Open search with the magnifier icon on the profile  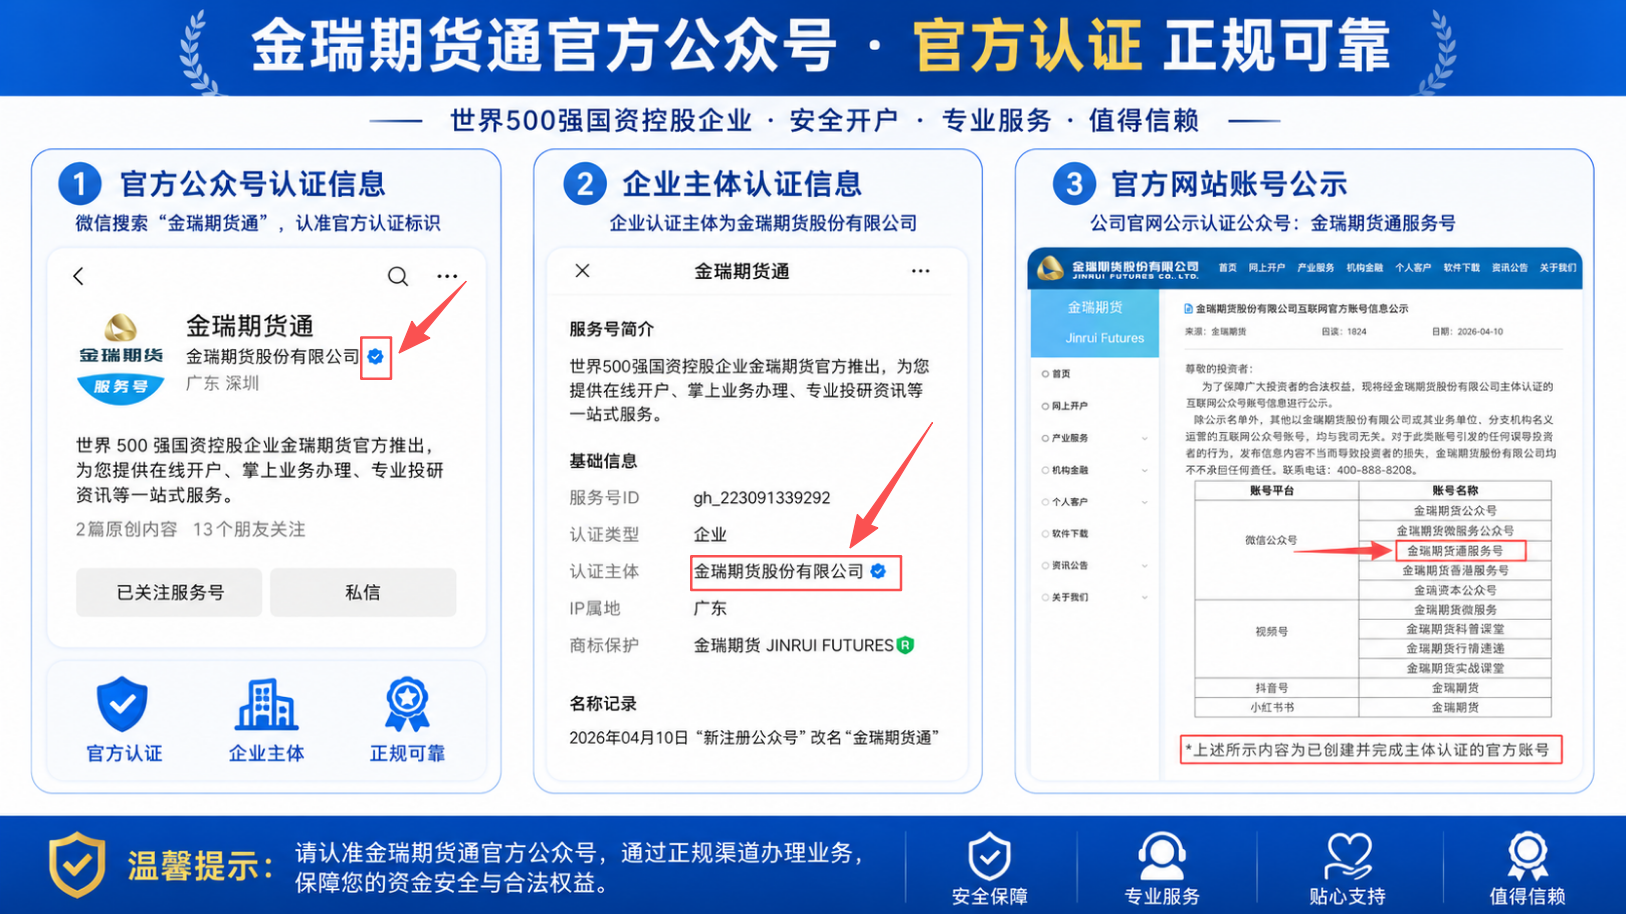[398, 276]
